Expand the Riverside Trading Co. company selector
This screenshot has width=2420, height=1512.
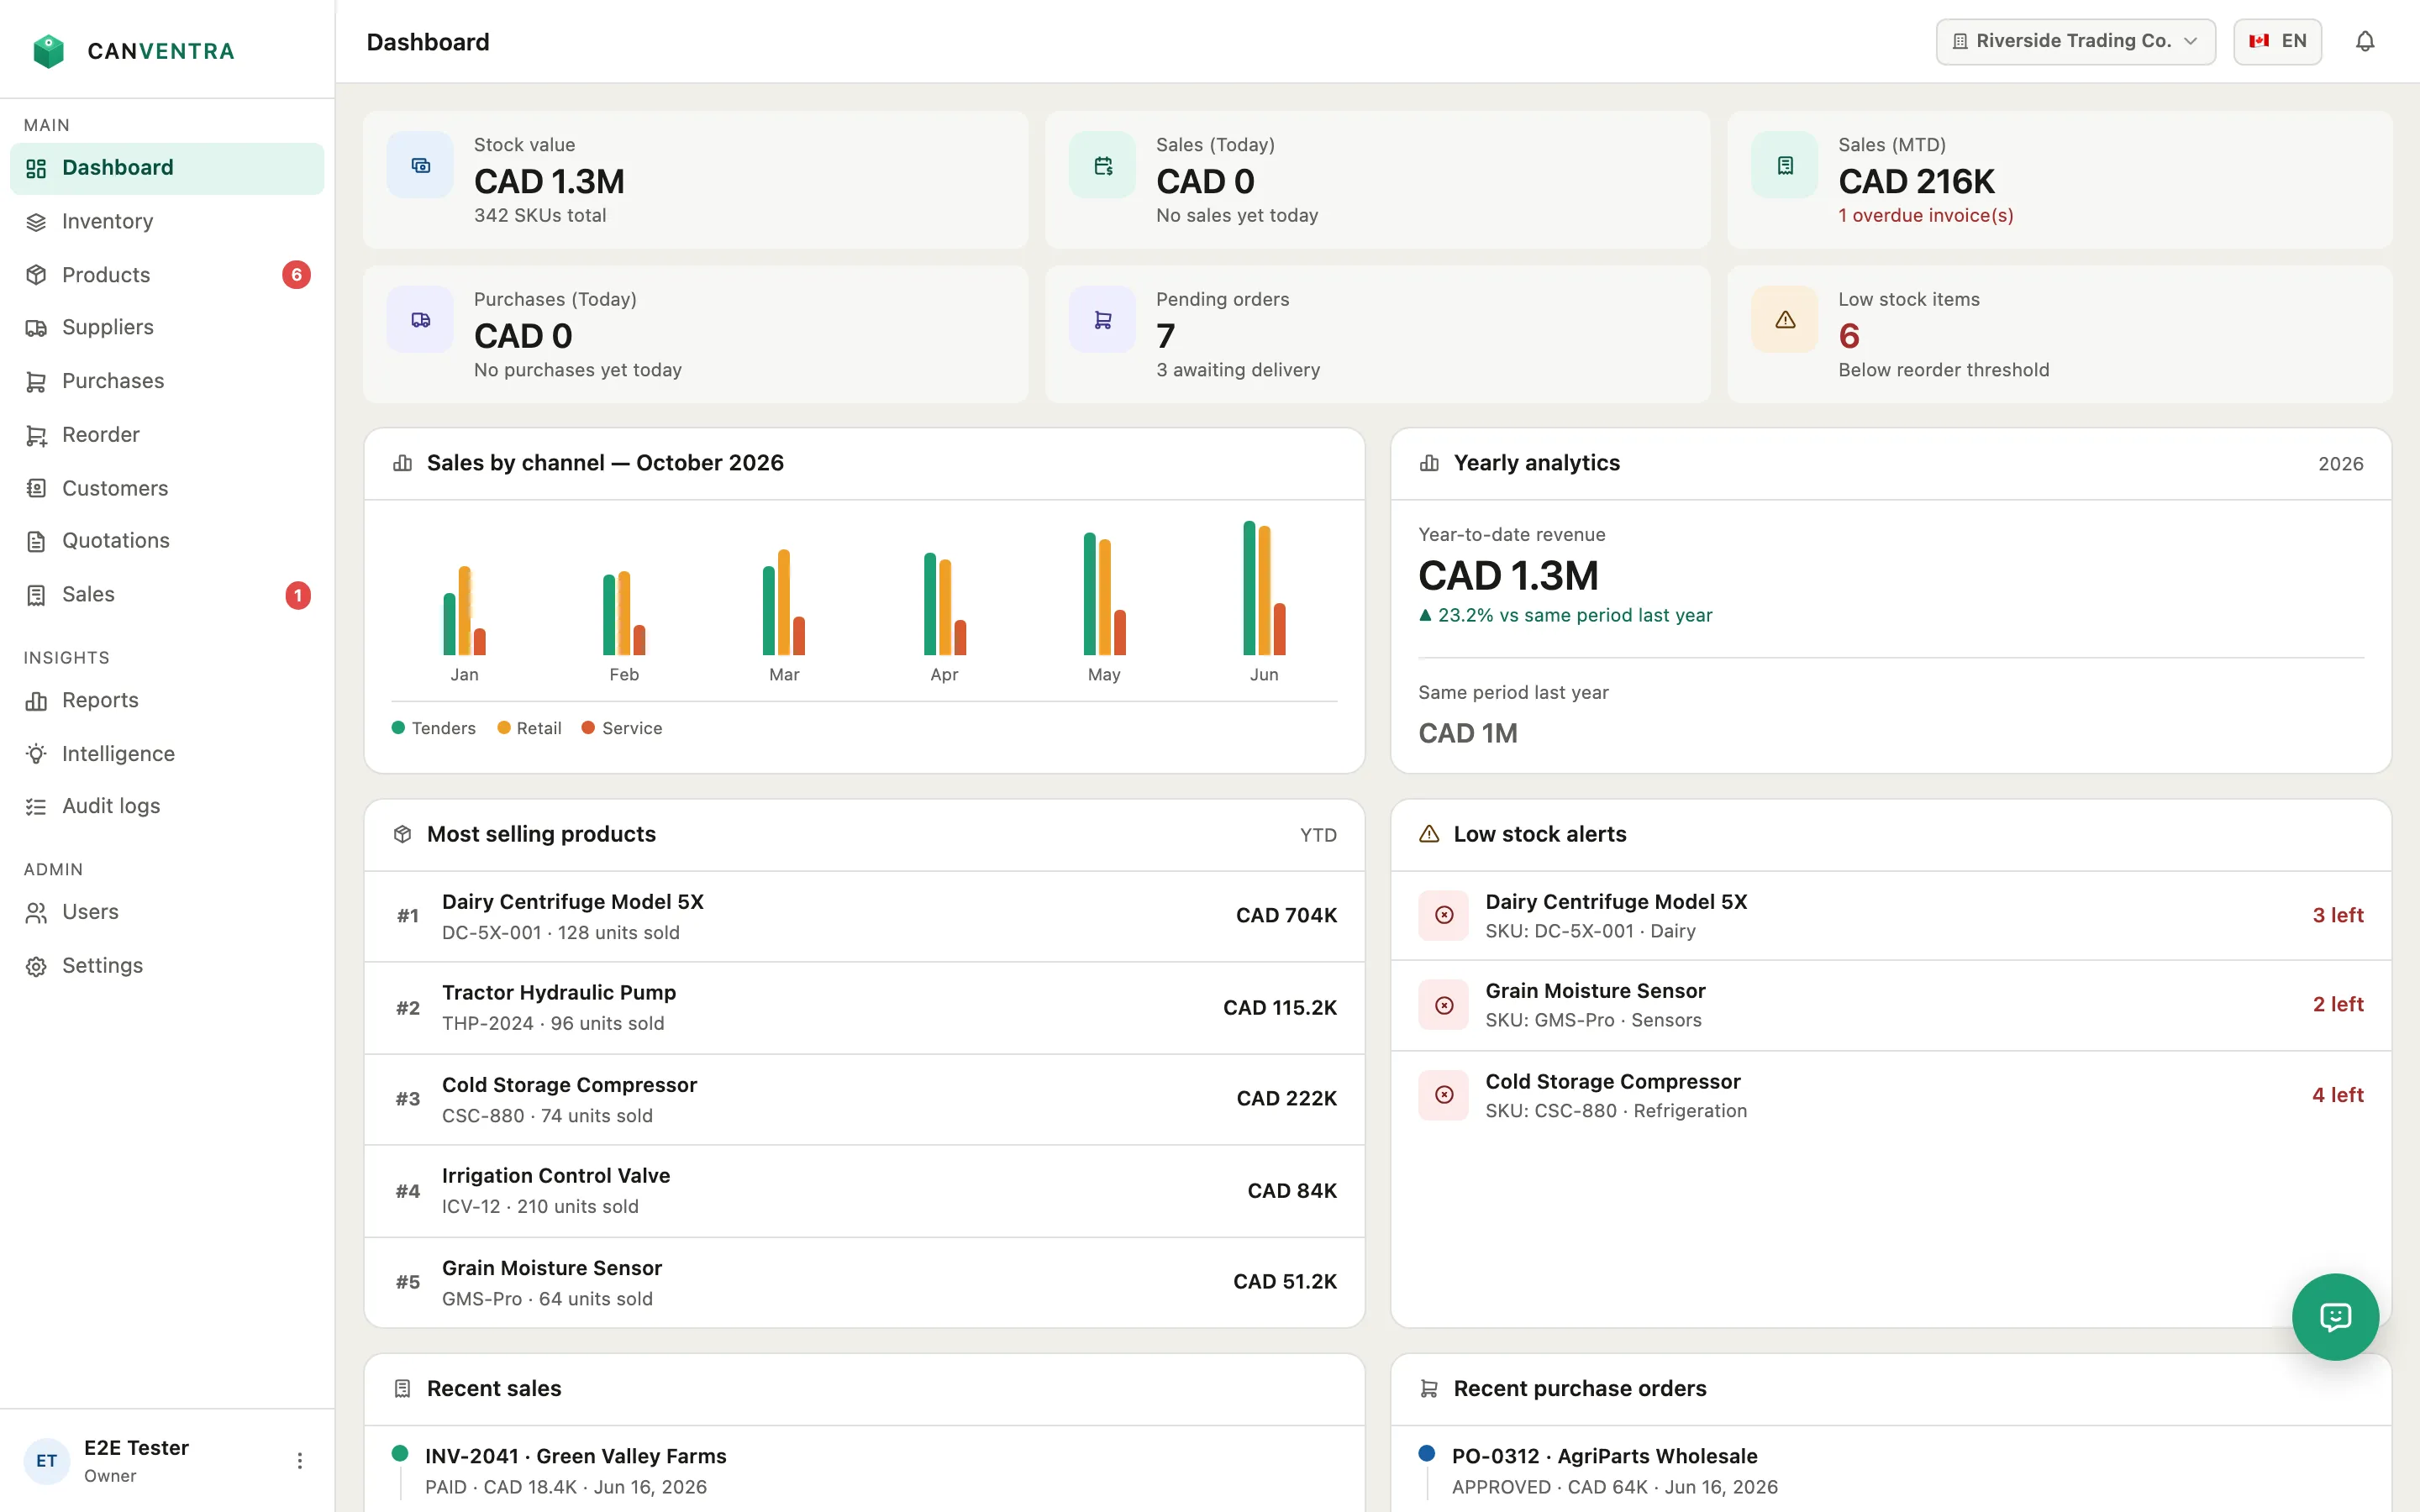2075,41
